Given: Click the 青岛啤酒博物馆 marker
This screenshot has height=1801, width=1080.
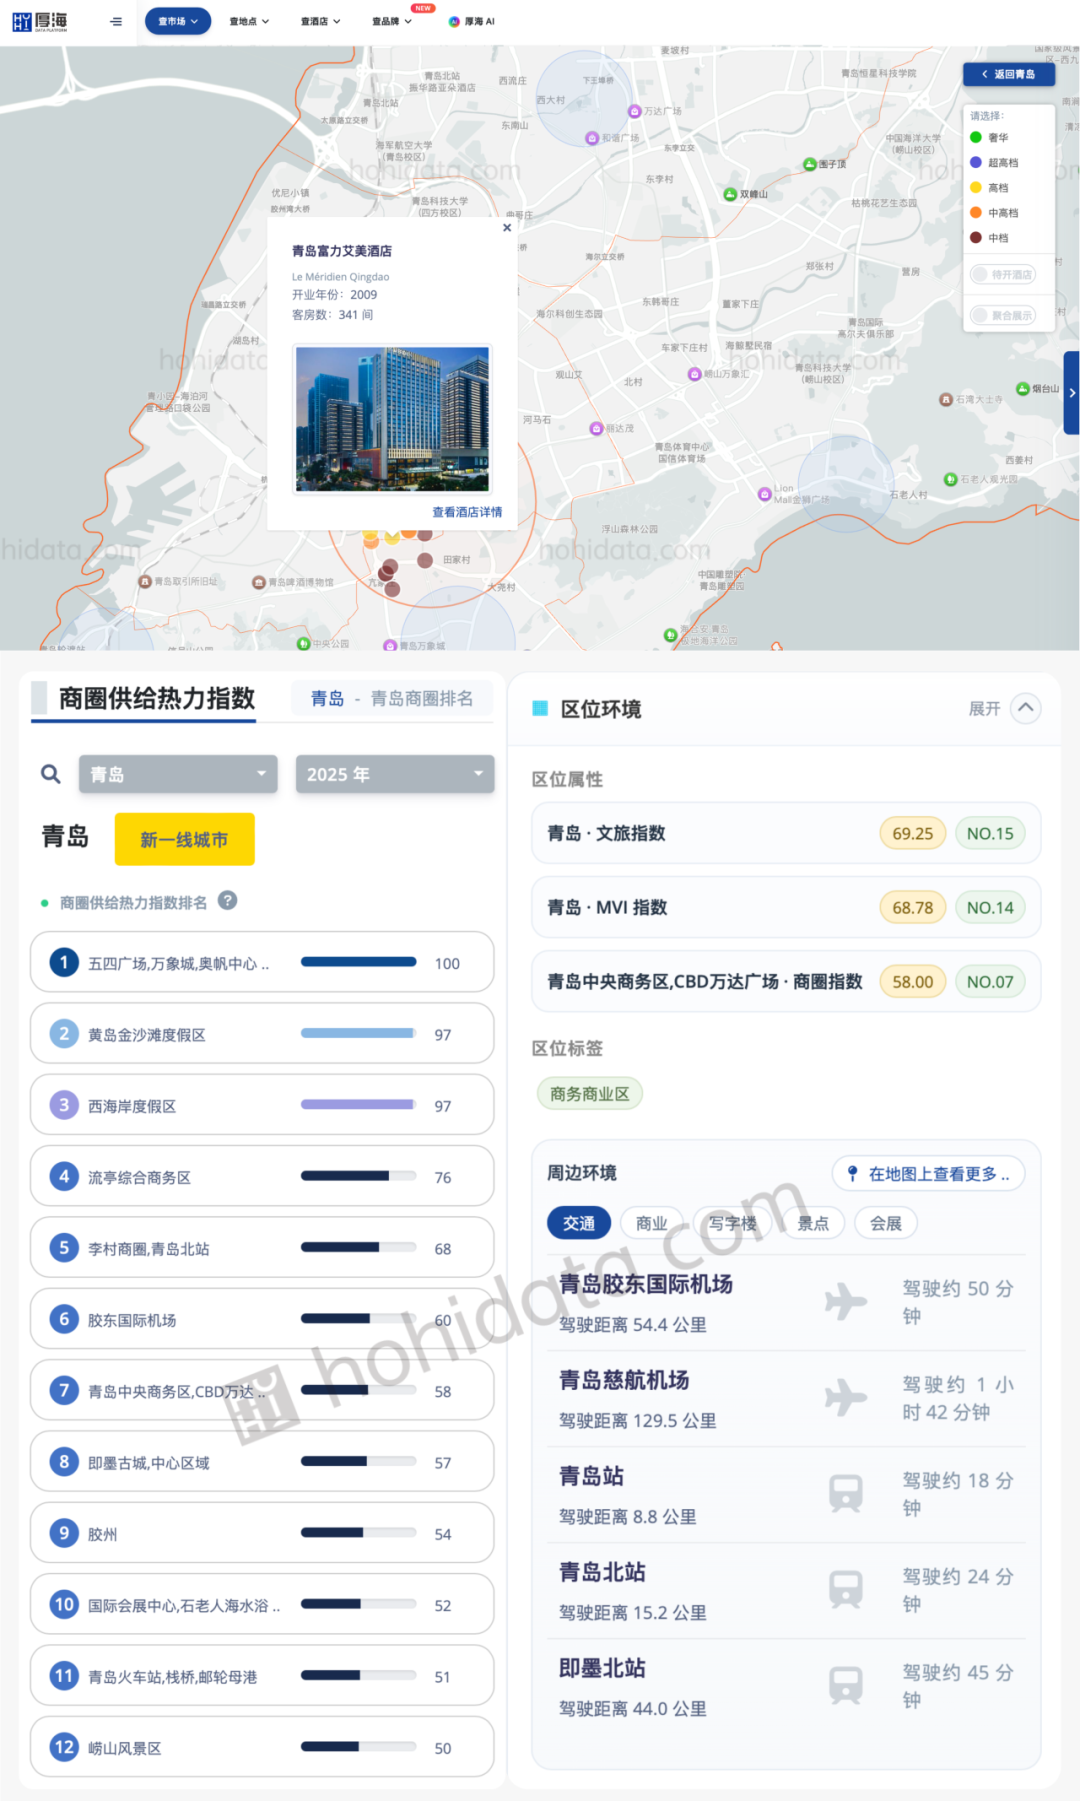Looking at the screenshot, I should [x=259, y=582].
